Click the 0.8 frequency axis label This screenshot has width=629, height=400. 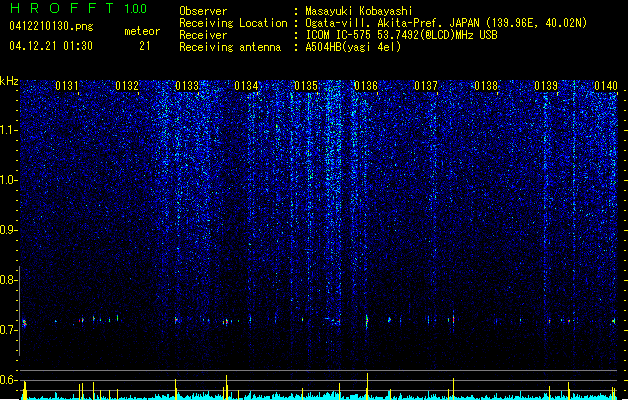coord(9,280)
